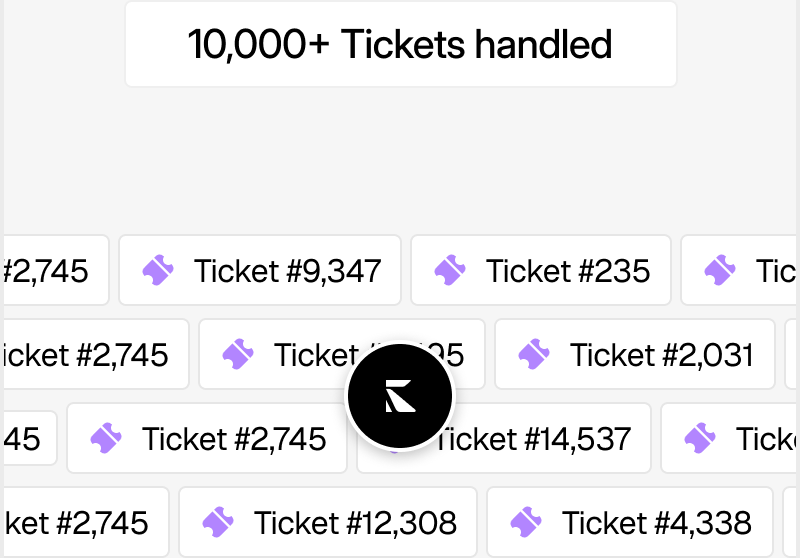800x558 pixels.
Task: Click the black circular logo badge
Action: coord(400,396)
